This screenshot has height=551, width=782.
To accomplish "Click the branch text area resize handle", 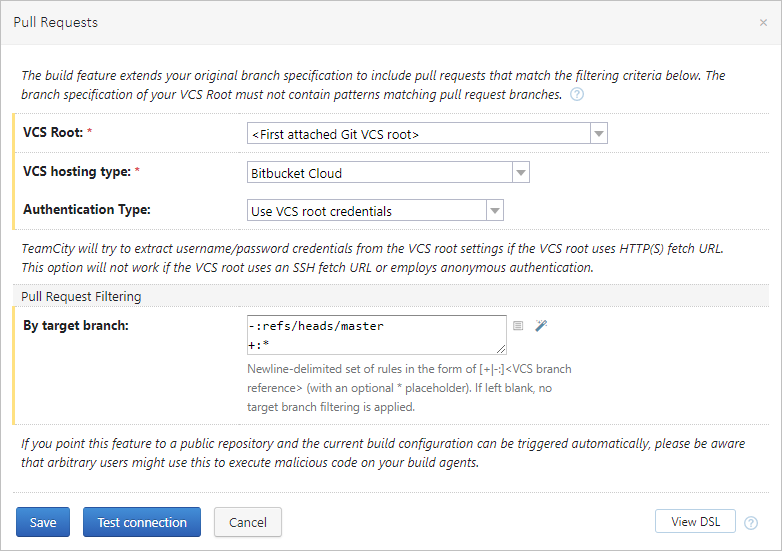I will (x=502, y=349).
